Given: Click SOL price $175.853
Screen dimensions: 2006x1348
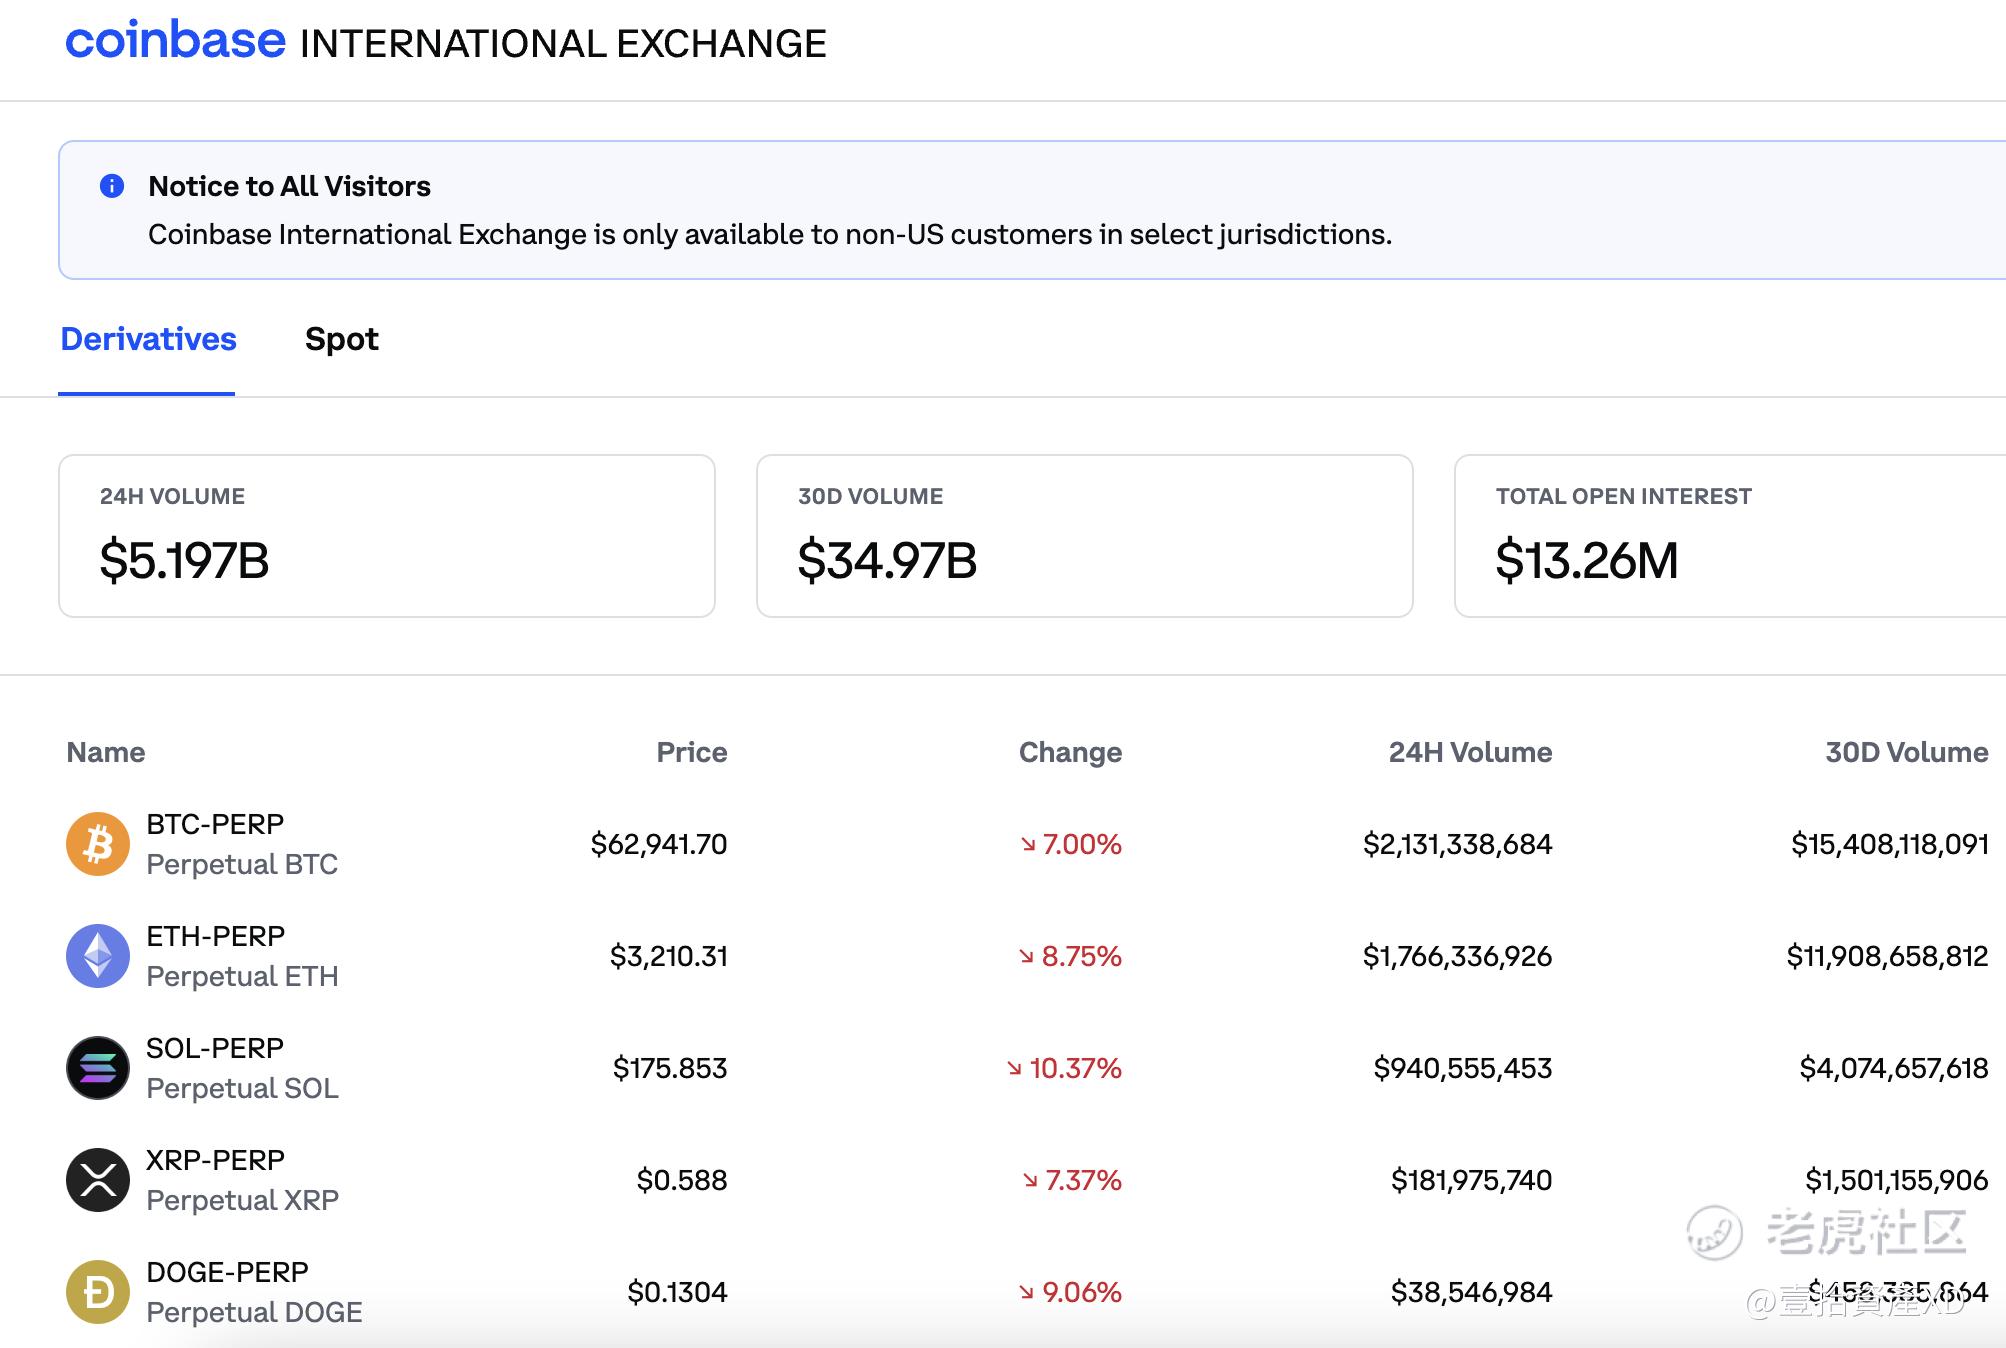Looking at the screenshot, I should click(x=670, y=1068).
